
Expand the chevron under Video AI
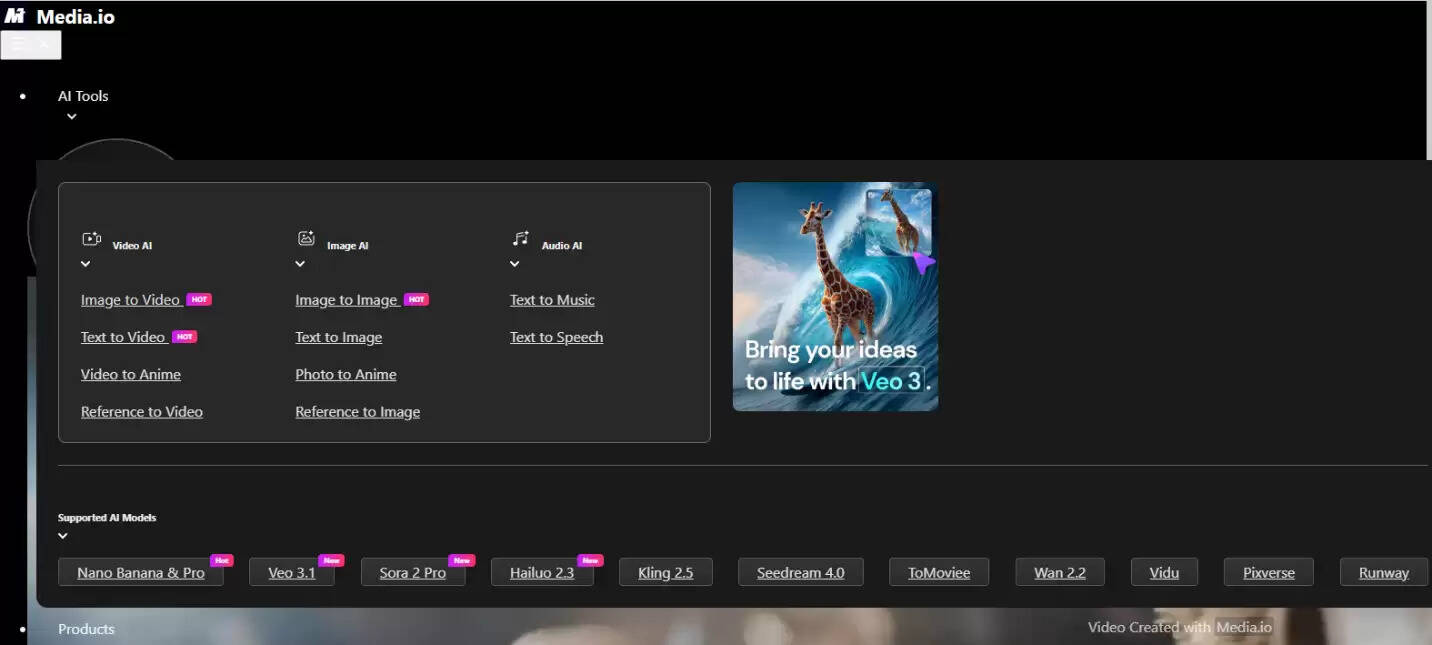tap(86, 264)
